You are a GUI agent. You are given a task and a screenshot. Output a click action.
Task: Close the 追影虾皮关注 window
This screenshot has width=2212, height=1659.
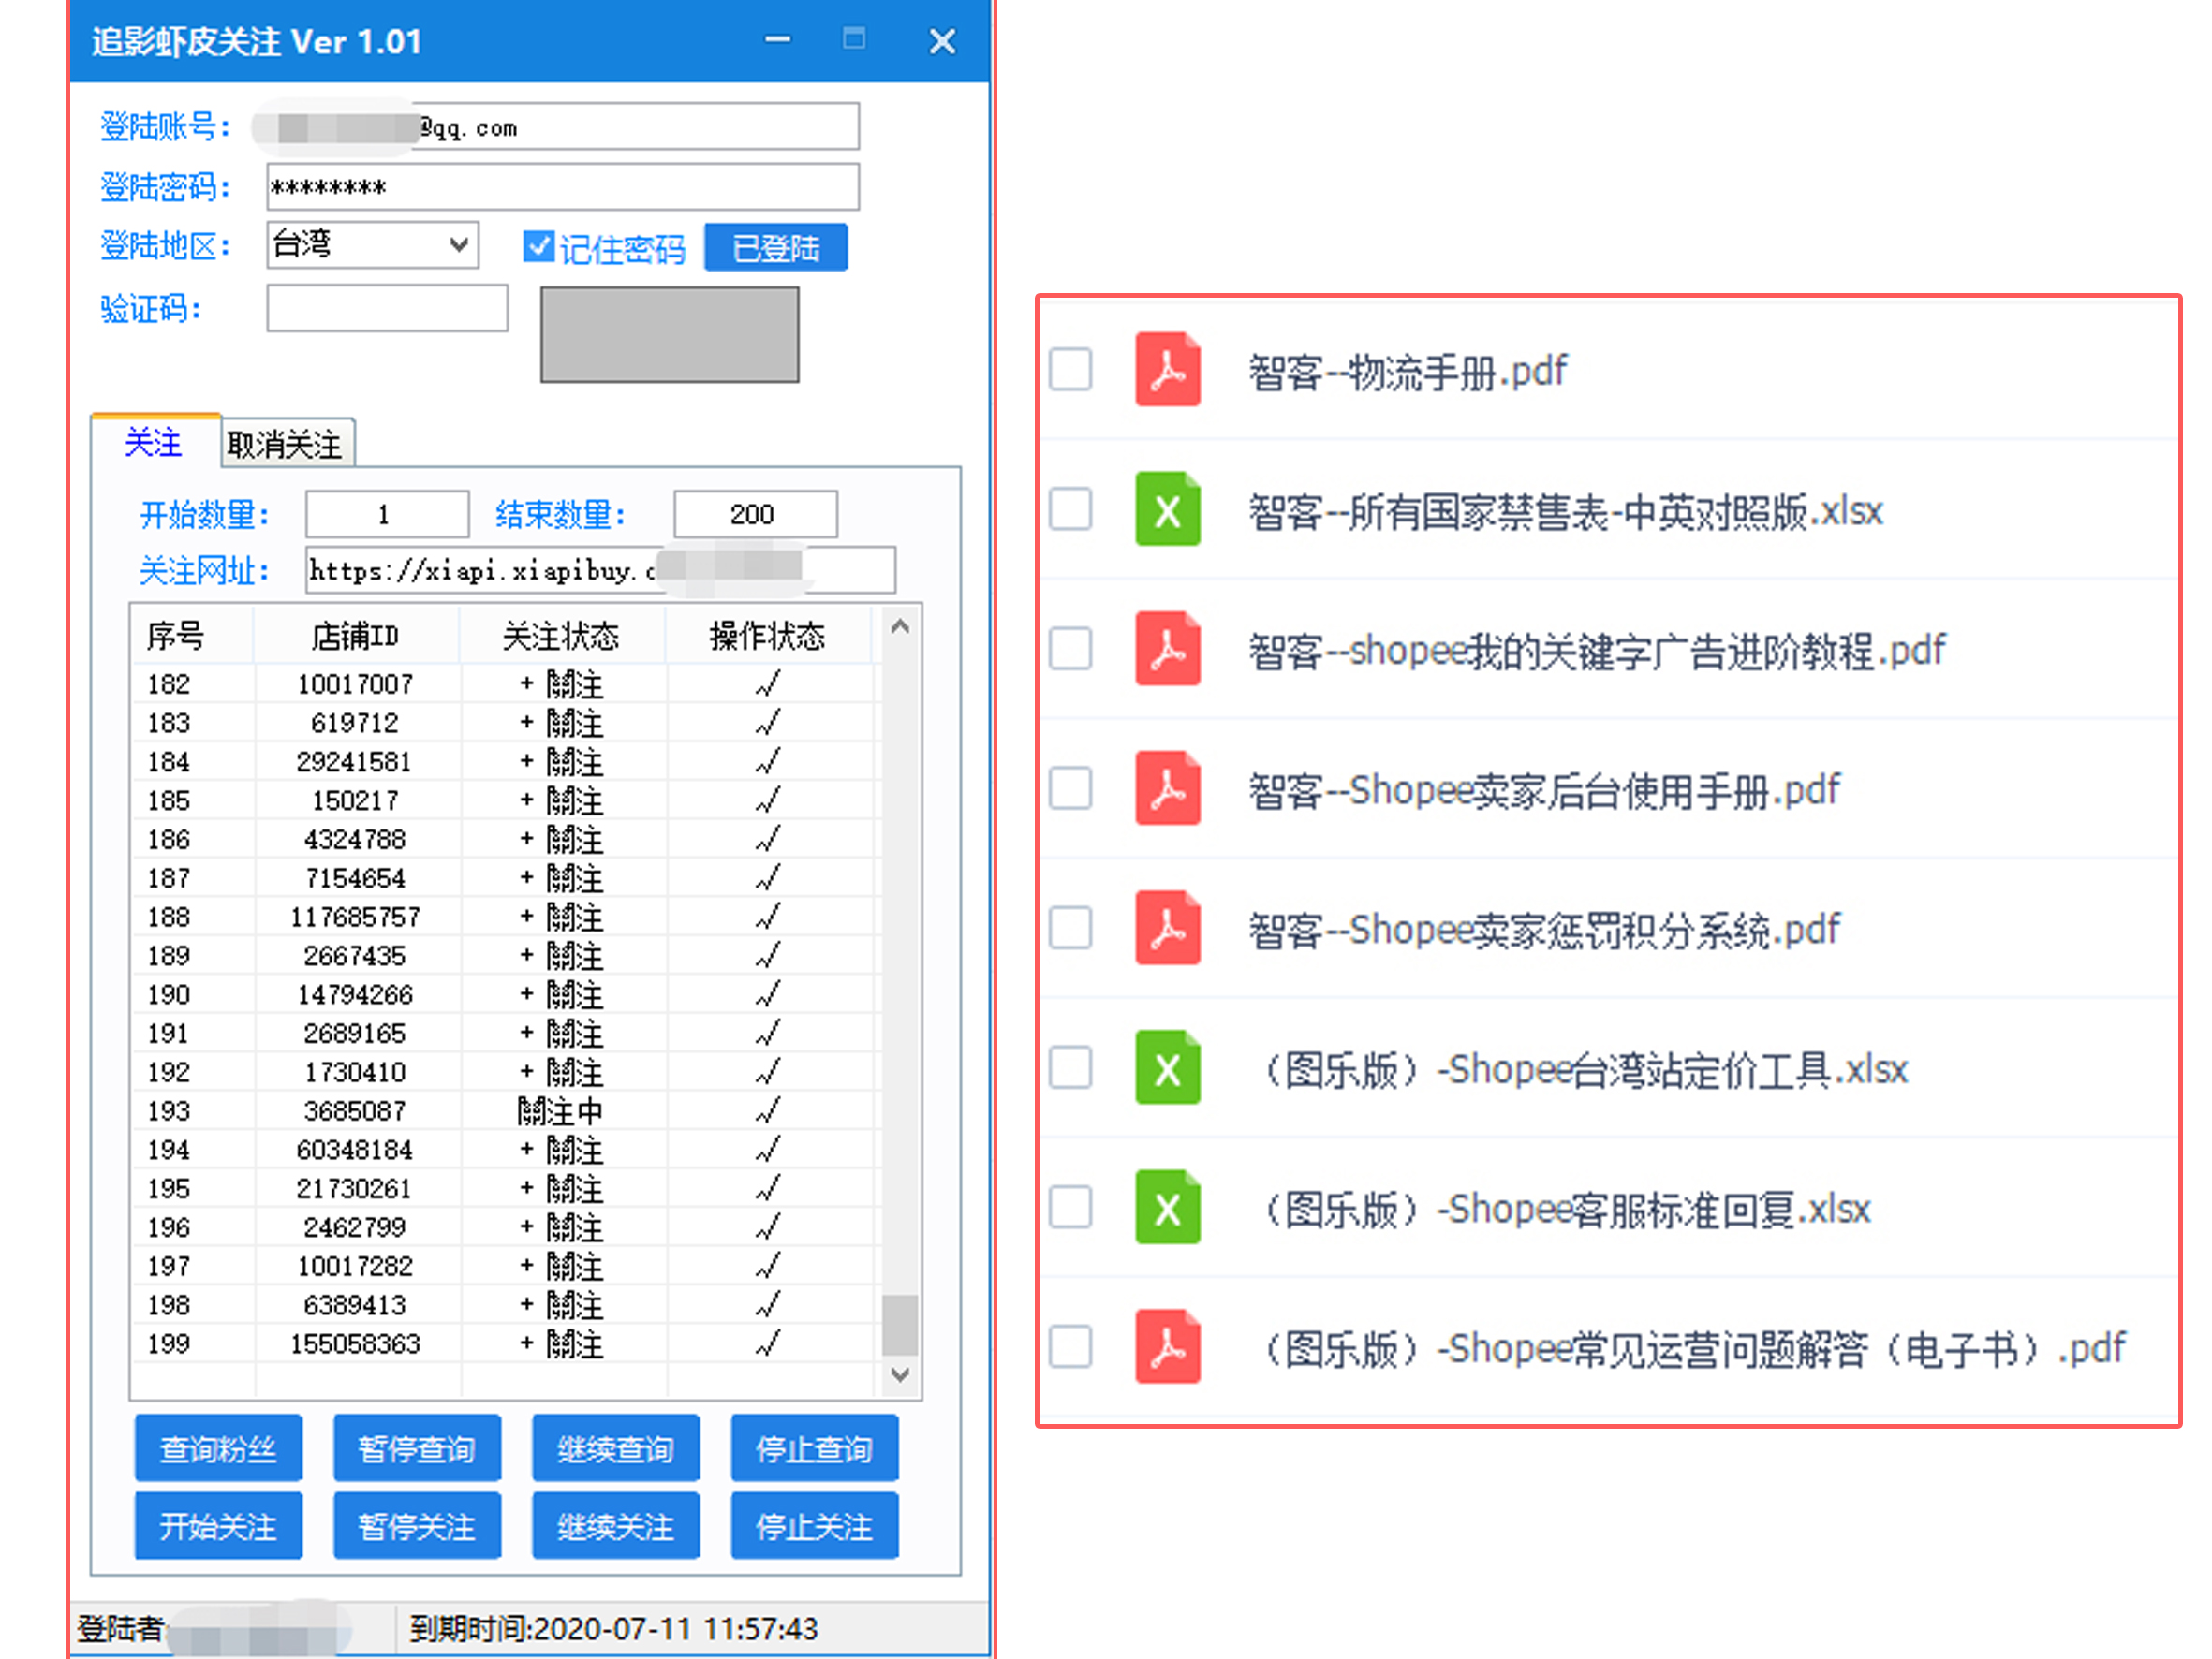[942, 41]
